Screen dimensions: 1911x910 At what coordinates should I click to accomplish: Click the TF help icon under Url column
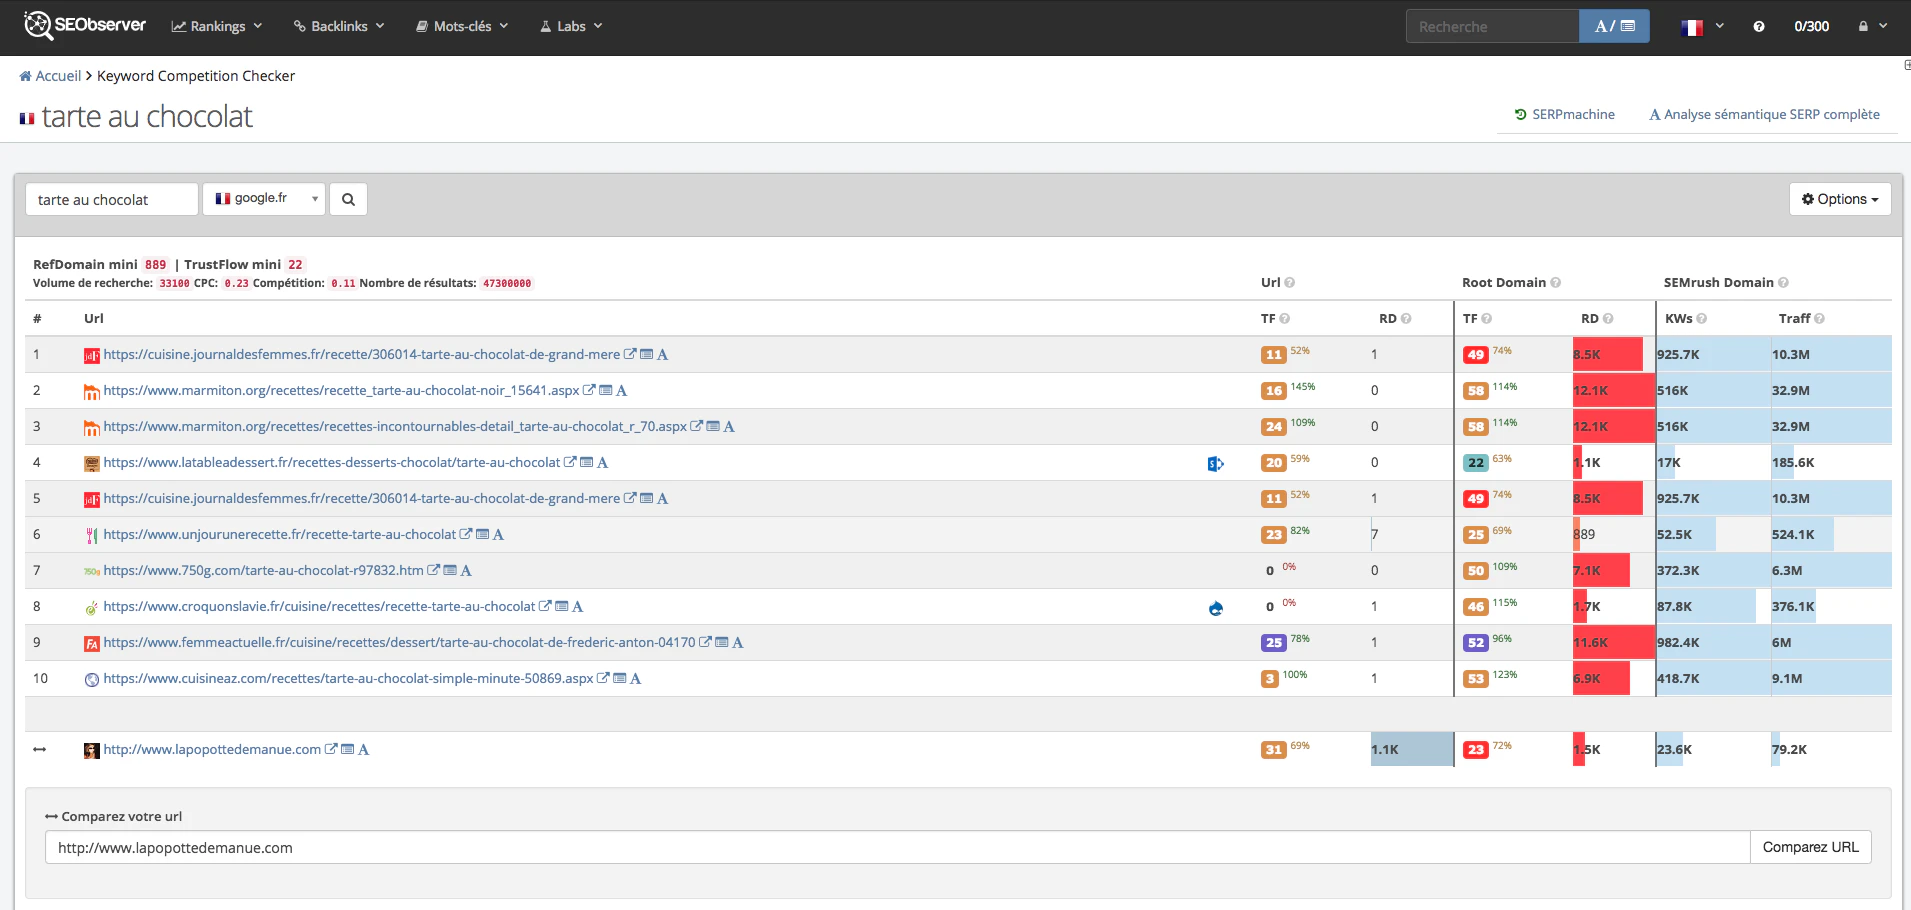coord(1285,319)
